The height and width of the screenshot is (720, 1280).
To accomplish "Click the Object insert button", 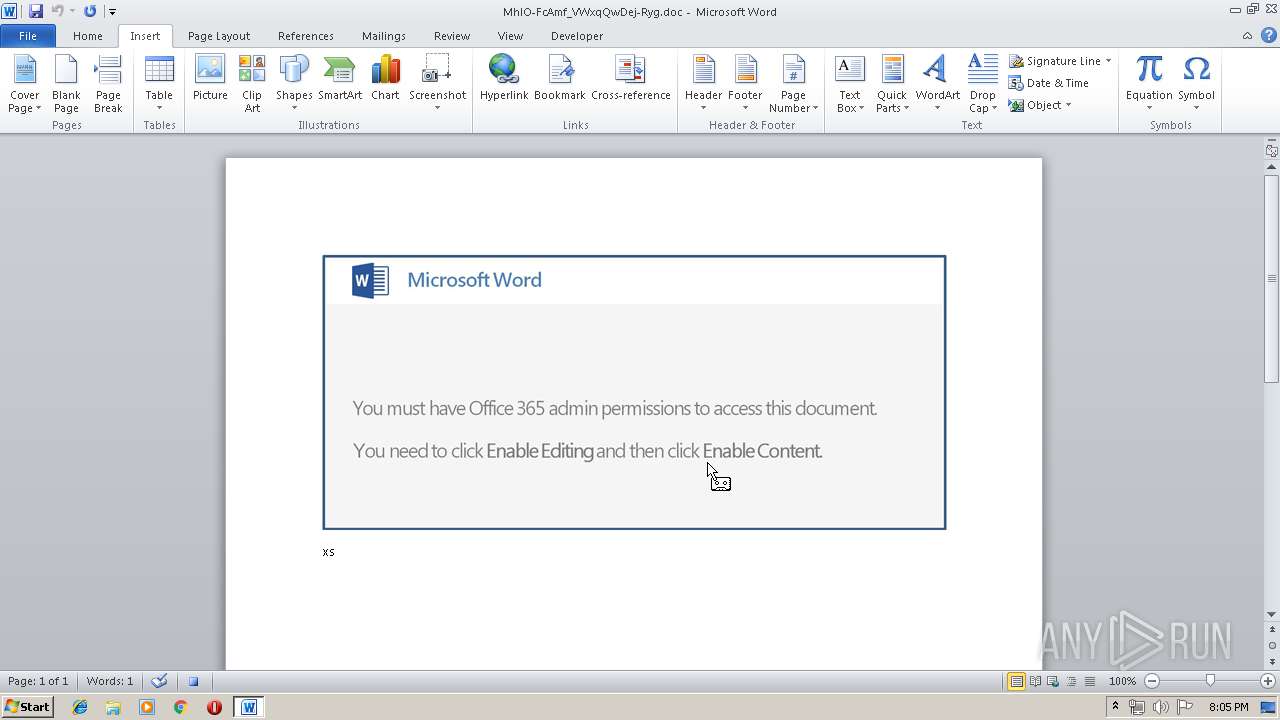I will point(1035,105).
